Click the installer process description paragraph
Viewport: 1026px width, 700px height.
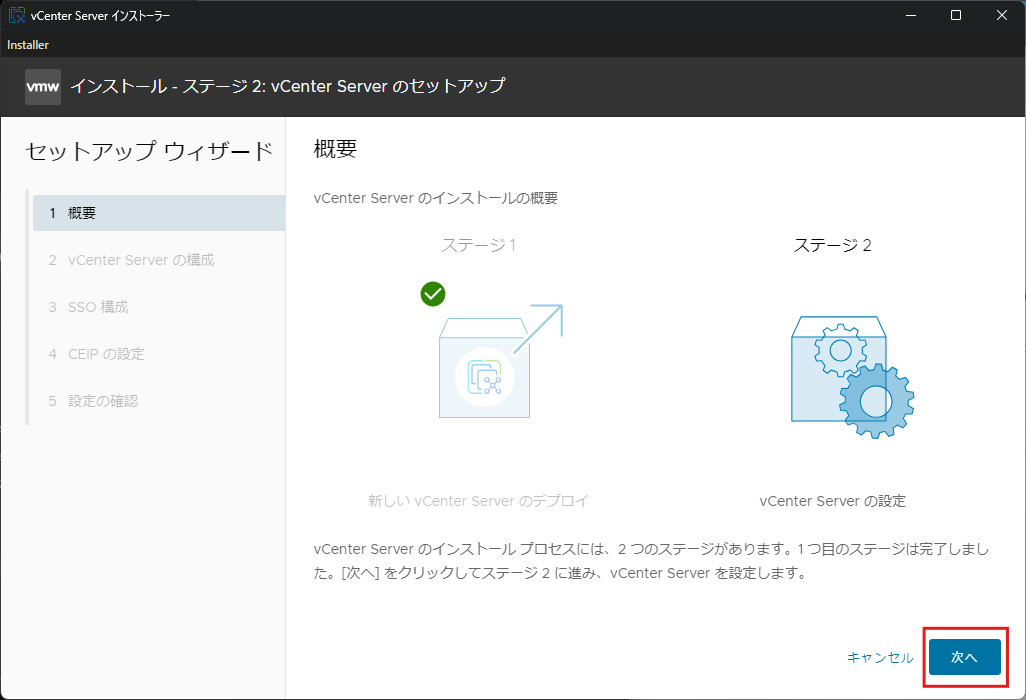point(652,561)
